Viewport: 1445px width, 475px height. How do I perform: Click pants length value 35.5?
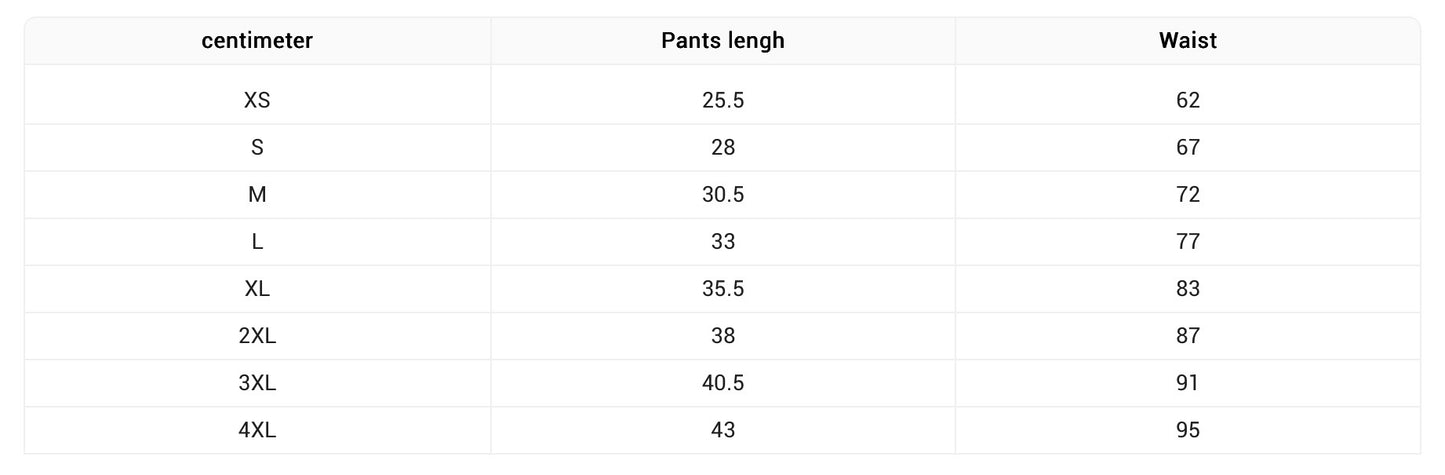722,289
